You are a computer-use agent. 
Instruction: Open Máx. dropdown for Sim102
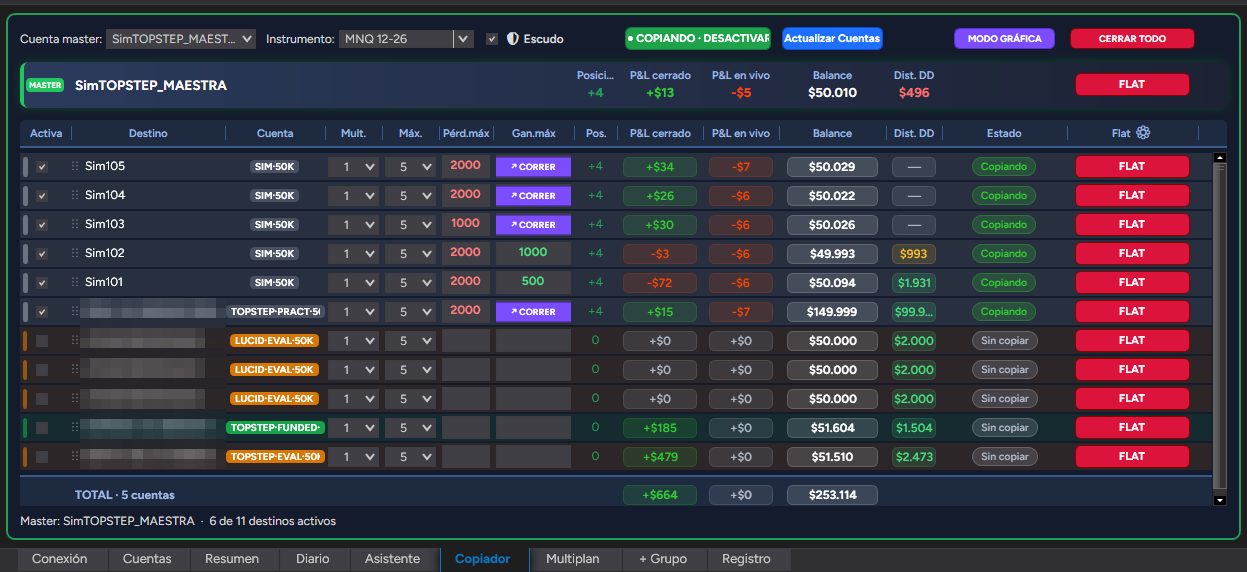[410, 254]
